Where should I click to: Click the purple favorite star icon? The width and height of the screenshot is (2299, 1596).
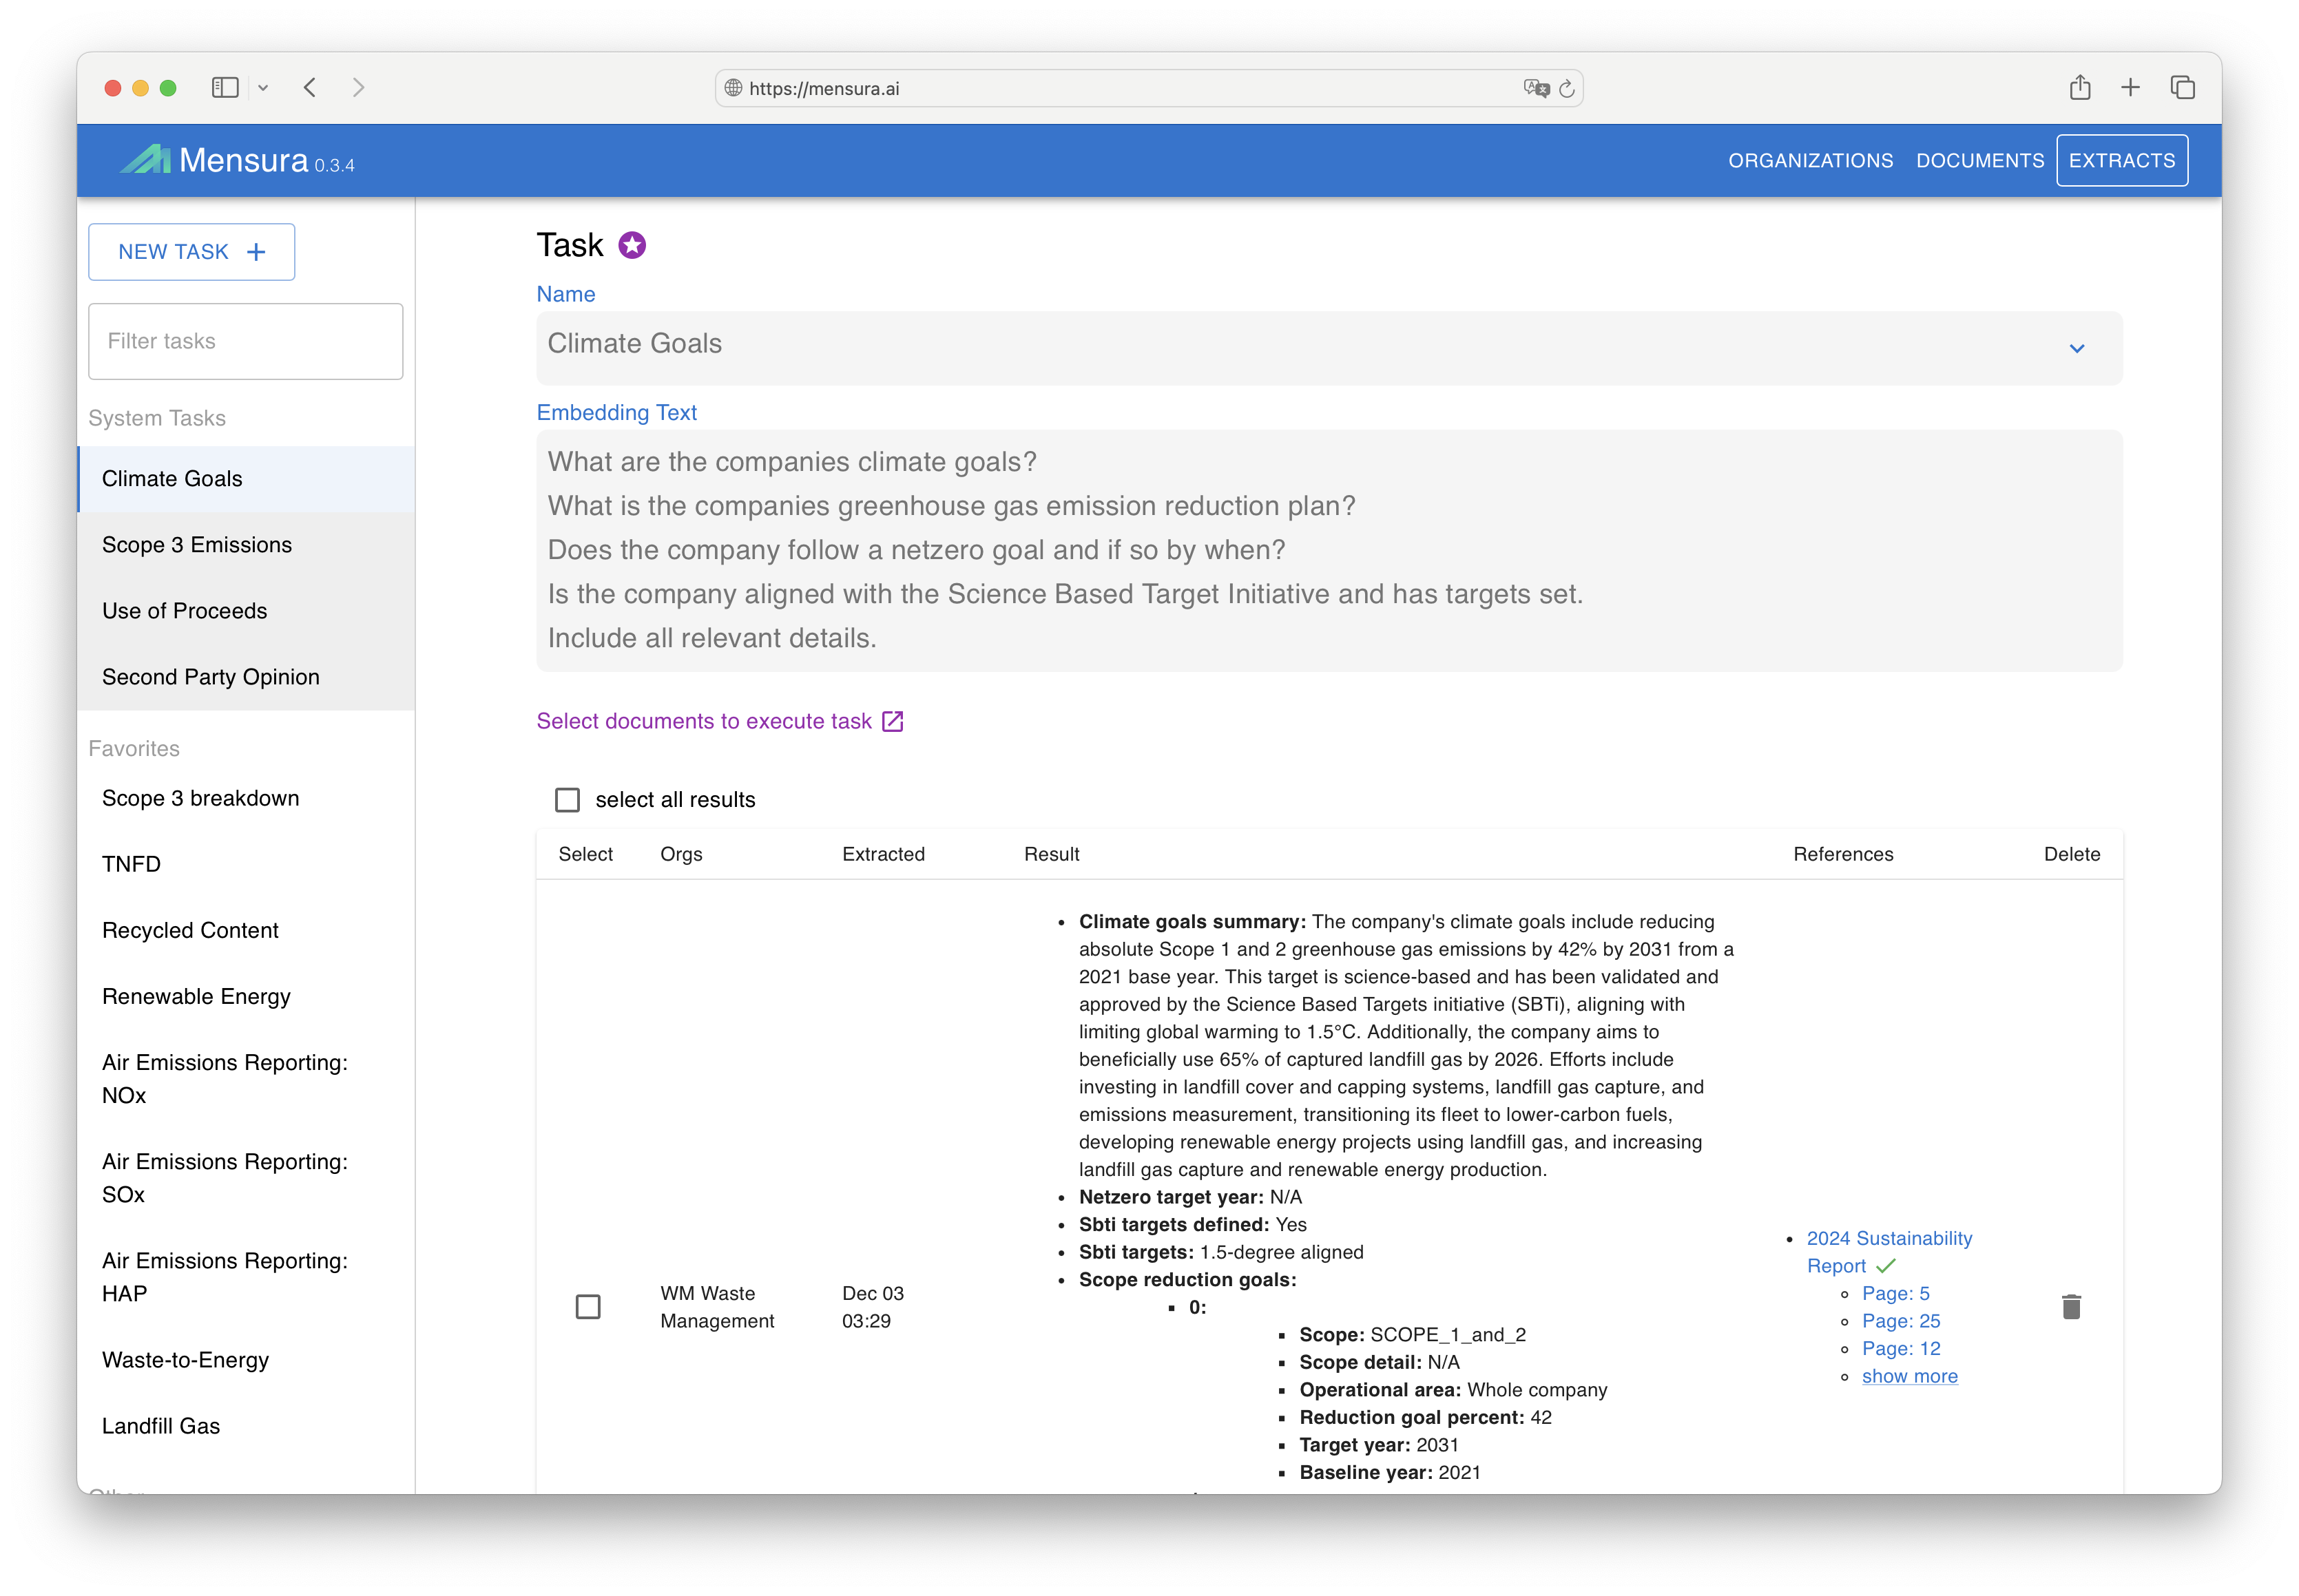click(632, 245)
